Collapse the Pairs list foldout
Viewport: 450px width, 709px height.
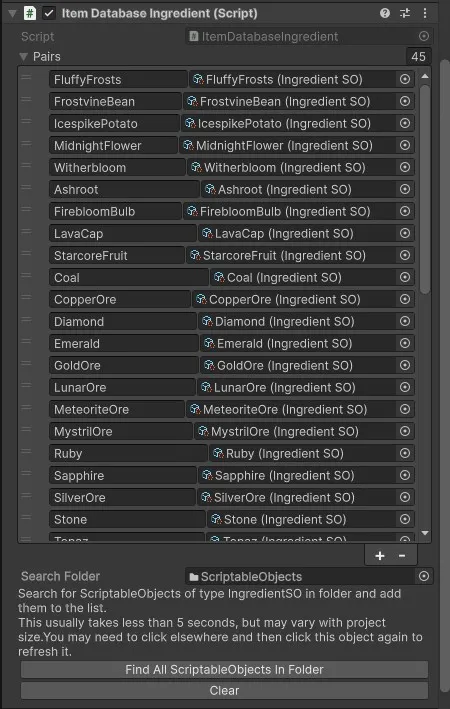point(23,57)
